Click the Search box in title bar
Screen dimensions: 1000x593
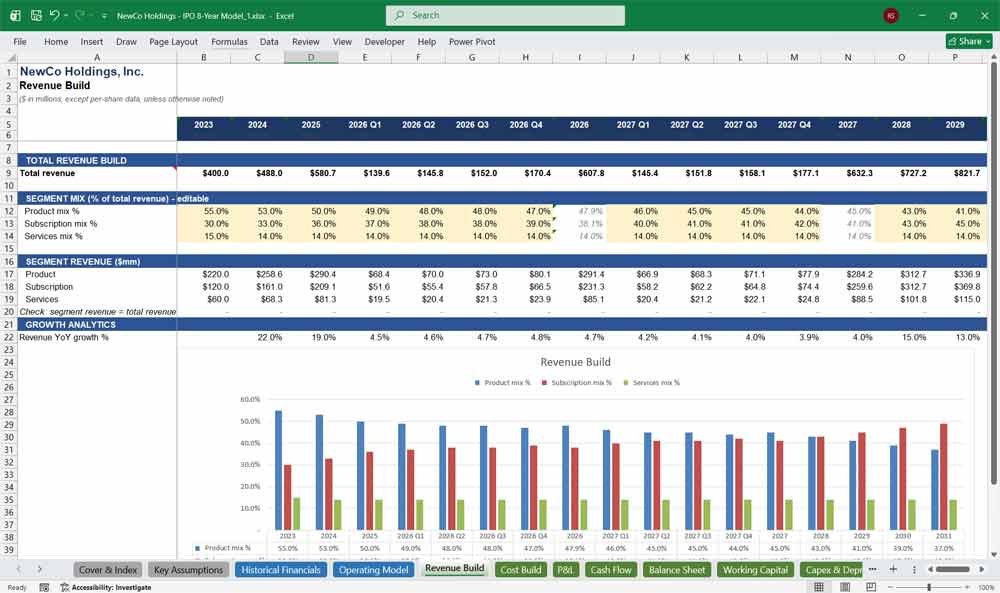(505, 15)
